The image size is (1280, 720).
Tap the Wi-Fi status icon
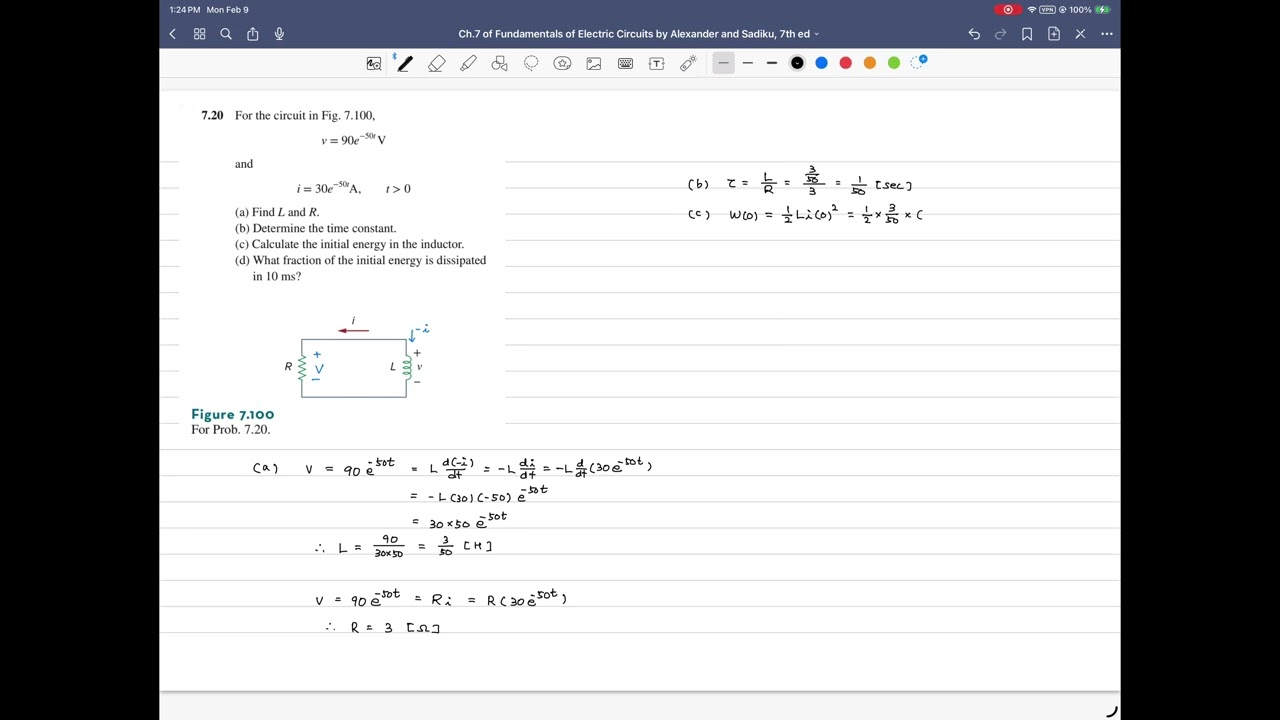(1032, 10)
